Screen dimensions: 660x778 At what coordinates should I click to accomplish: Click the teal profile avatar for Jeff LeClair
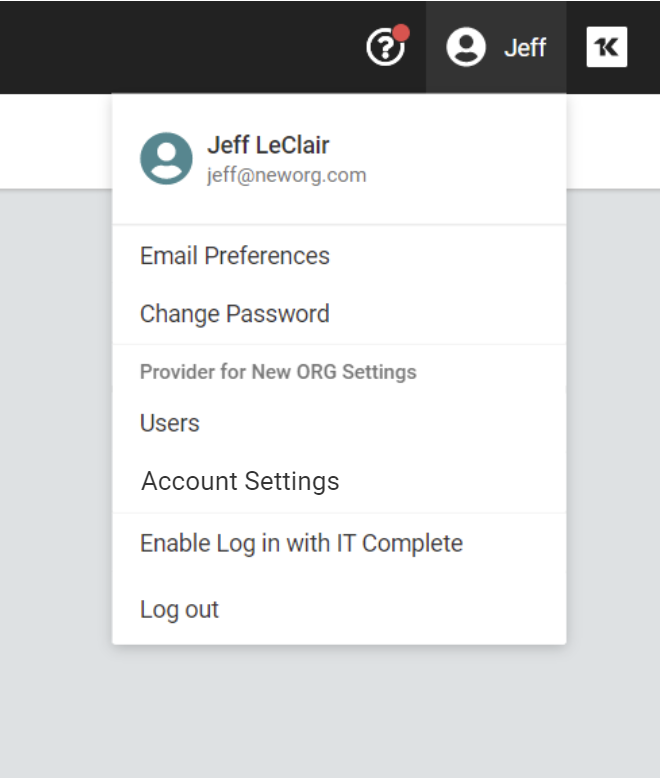click(166, 158)
